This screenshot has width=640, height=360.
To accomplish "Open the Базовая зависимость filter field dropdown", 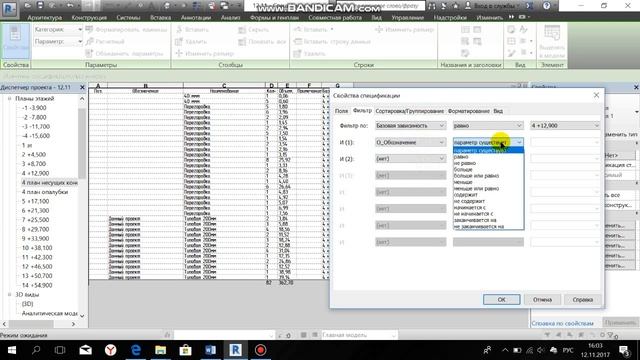I will pyautogui.click(x=411, y=126).
